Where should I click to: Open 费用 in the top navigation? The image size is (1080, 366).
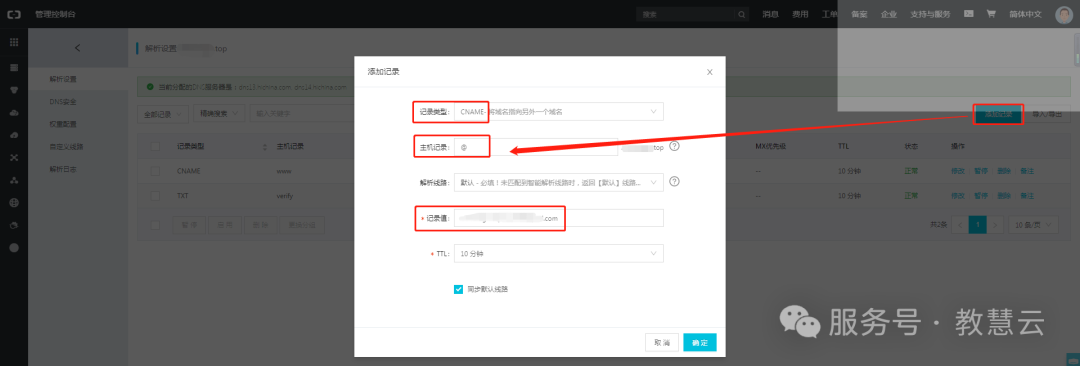coord(800,14)
